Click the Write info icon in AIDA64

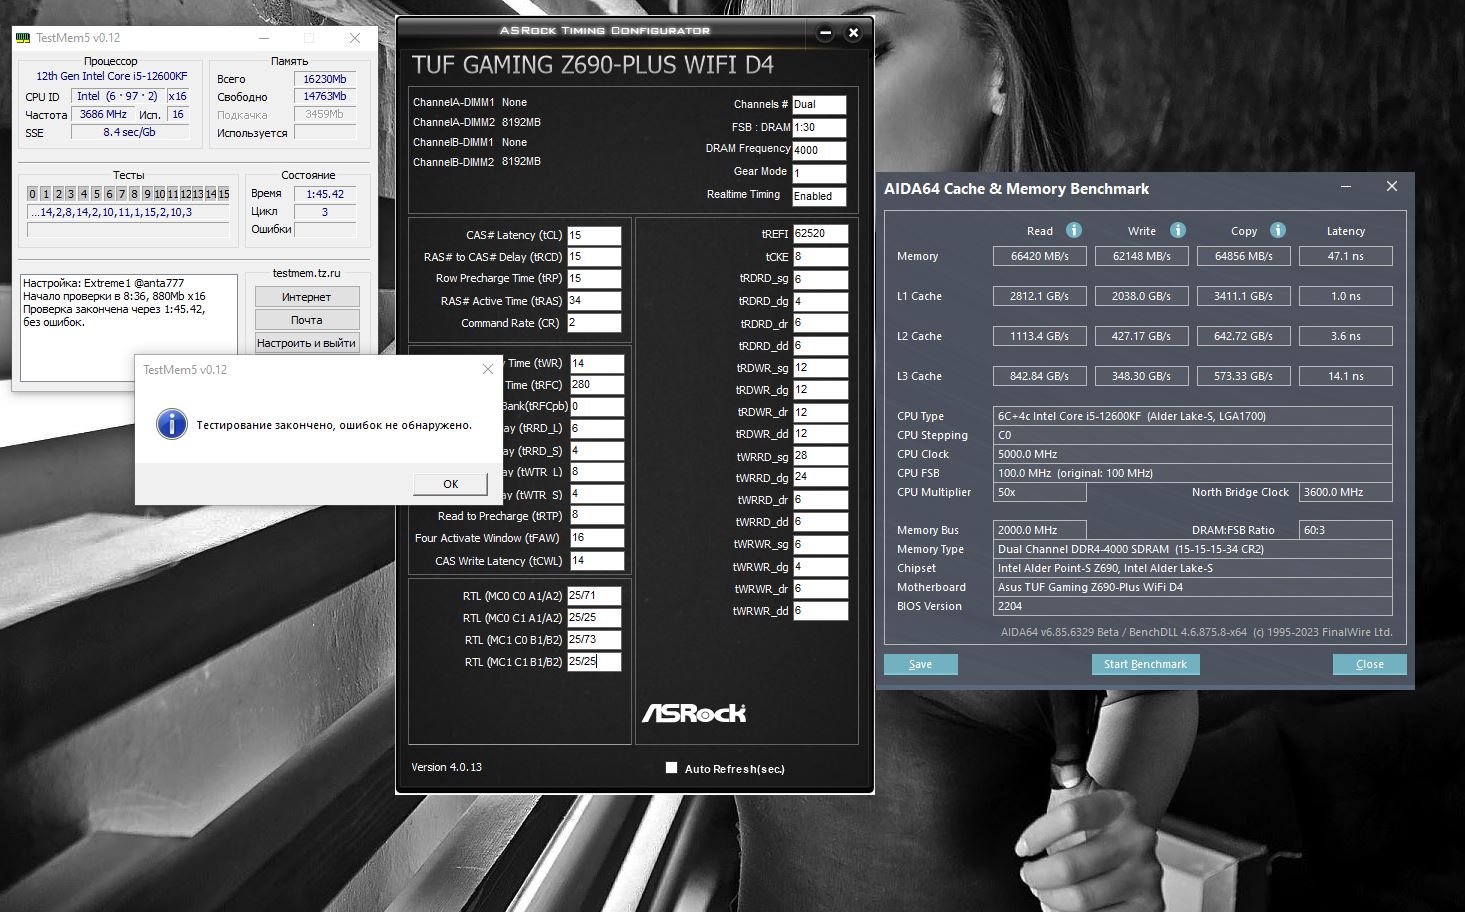(x=1178, y=230)
